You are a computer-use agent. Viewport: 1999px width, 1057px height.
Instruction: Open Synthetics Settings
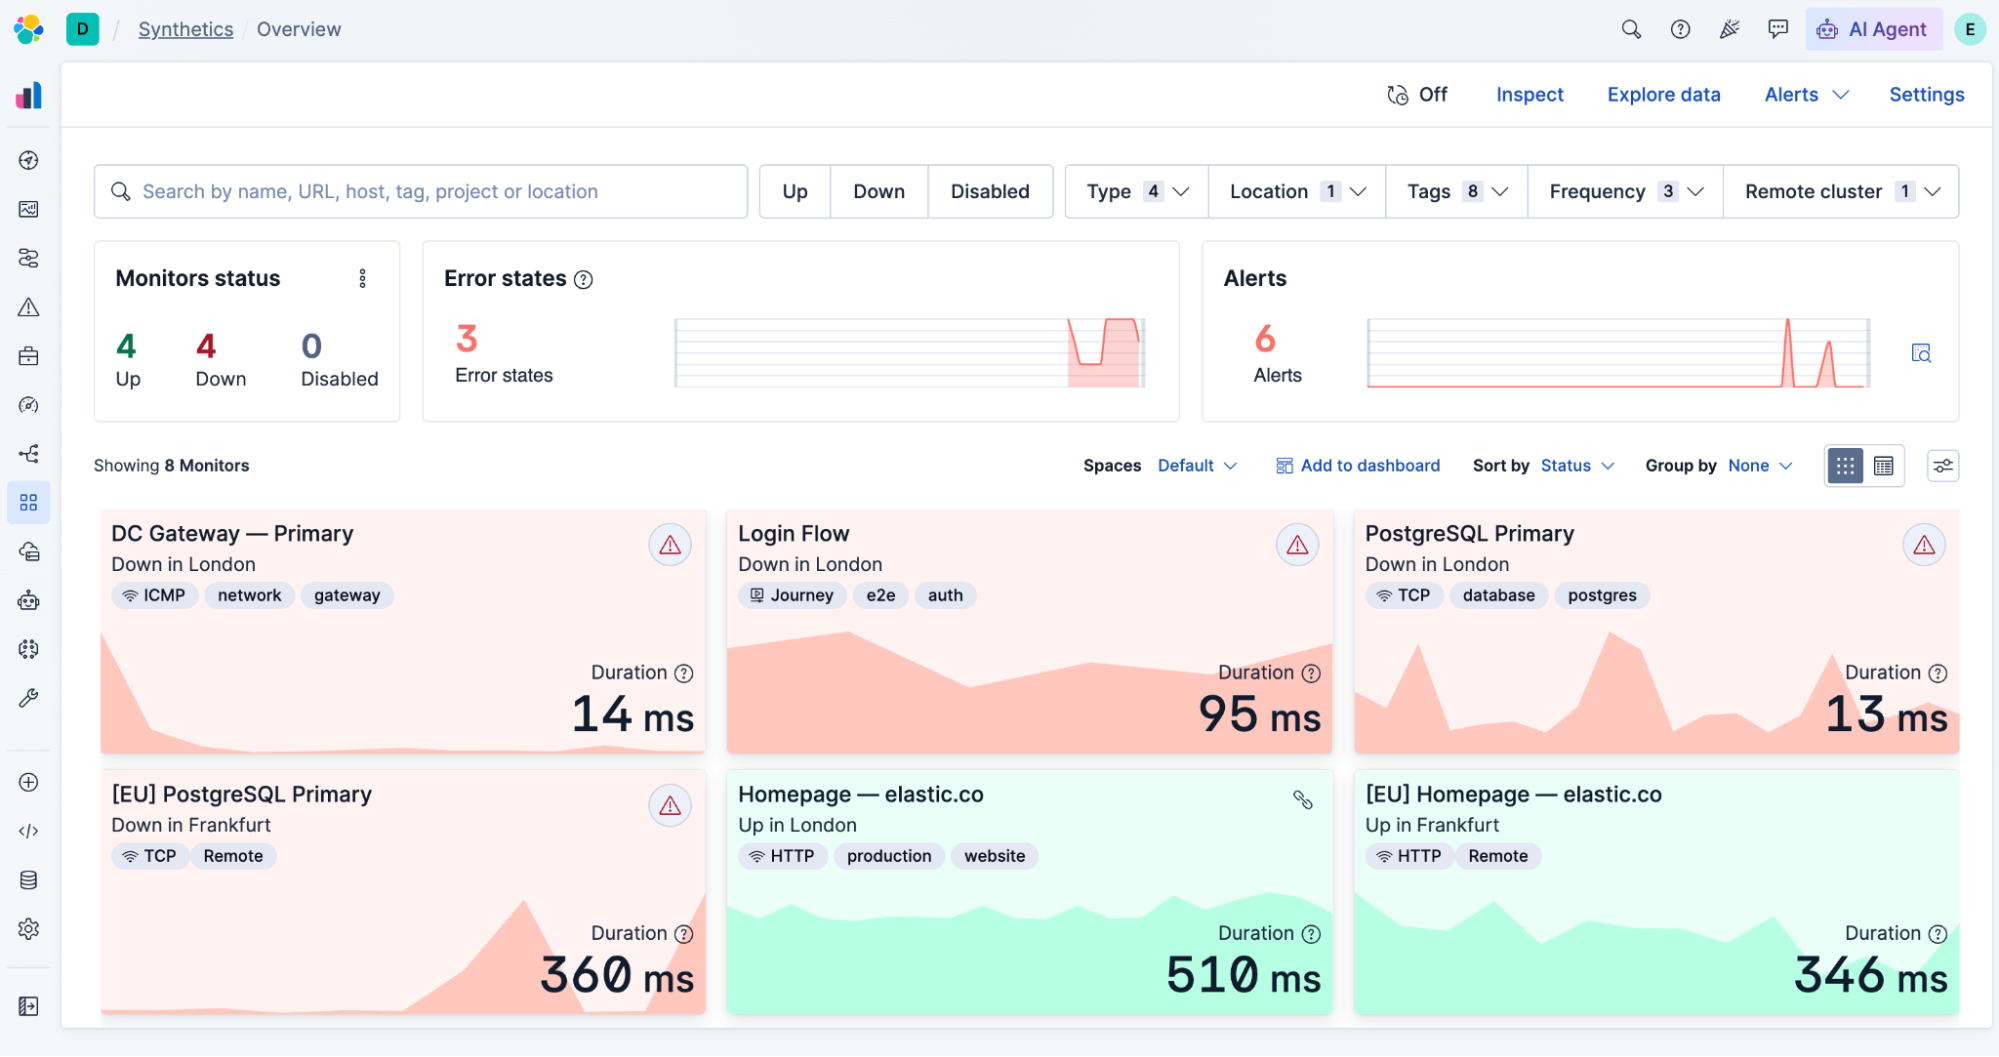(1926, 94)
